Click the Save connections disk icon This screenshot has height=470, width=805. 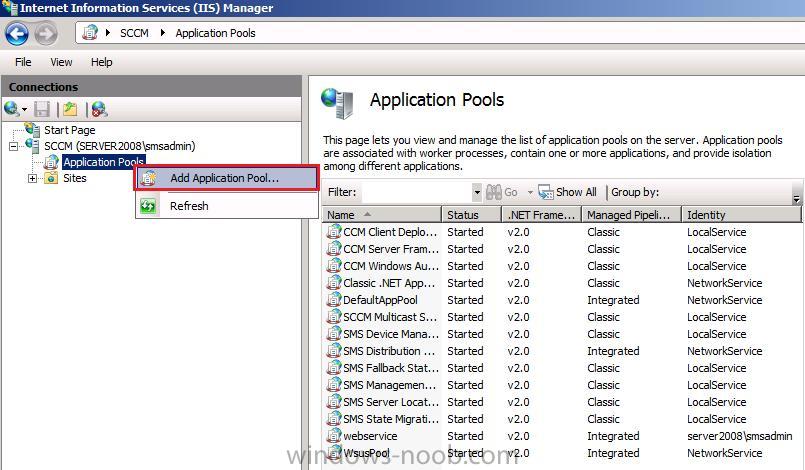(42, 109)
